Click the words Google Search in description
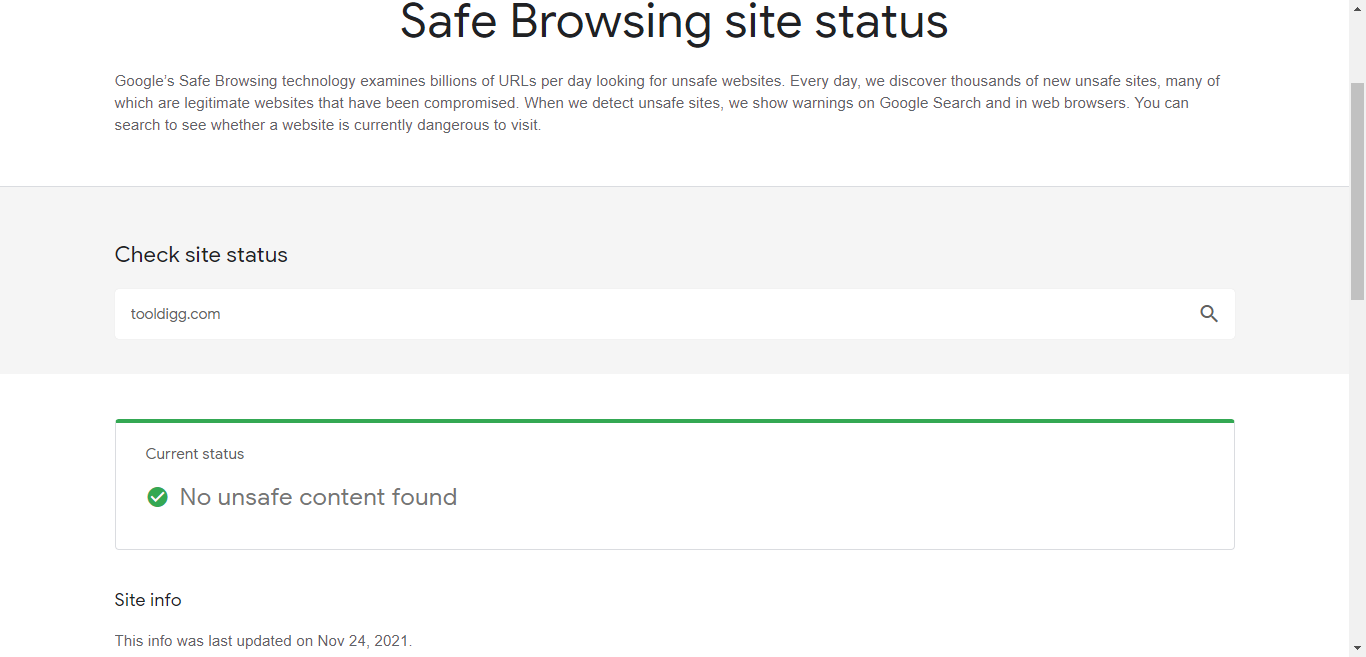Viewport: 1366px width, 657px height. coord(930,103)
